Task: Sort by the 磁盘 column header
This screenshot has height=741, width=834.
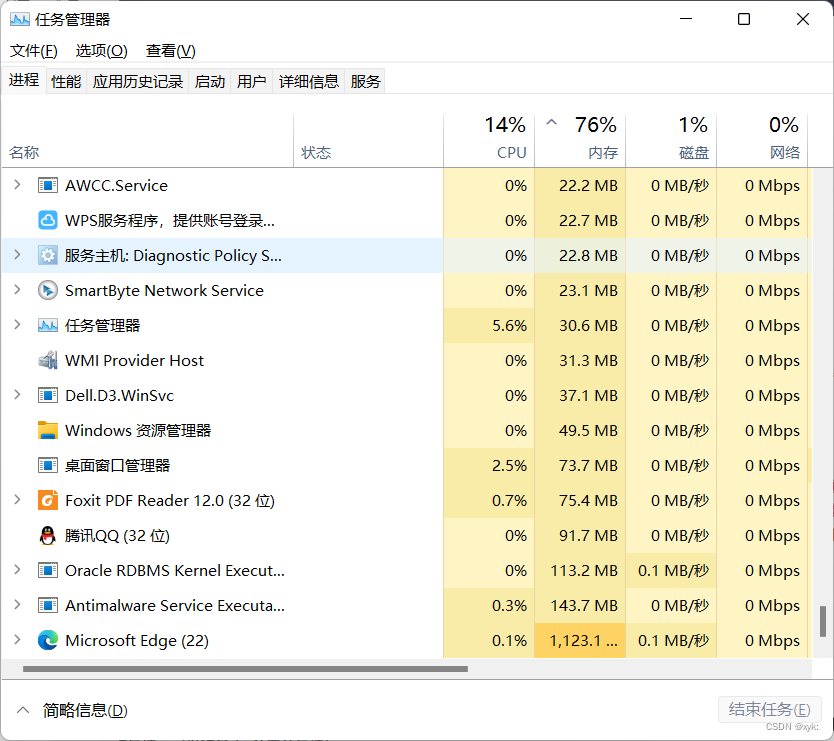Action: (x=671, y=141)
